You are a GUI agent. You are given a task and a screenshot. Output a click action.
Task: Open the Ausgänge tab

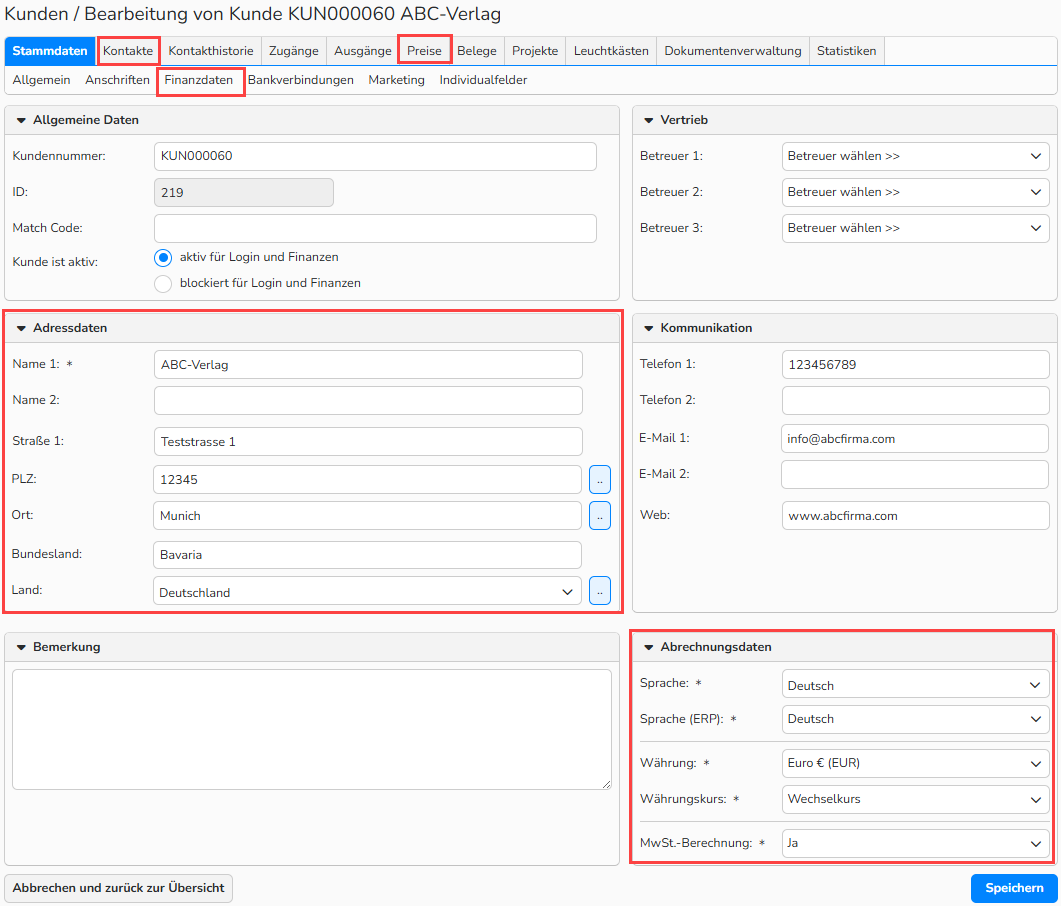363,51
